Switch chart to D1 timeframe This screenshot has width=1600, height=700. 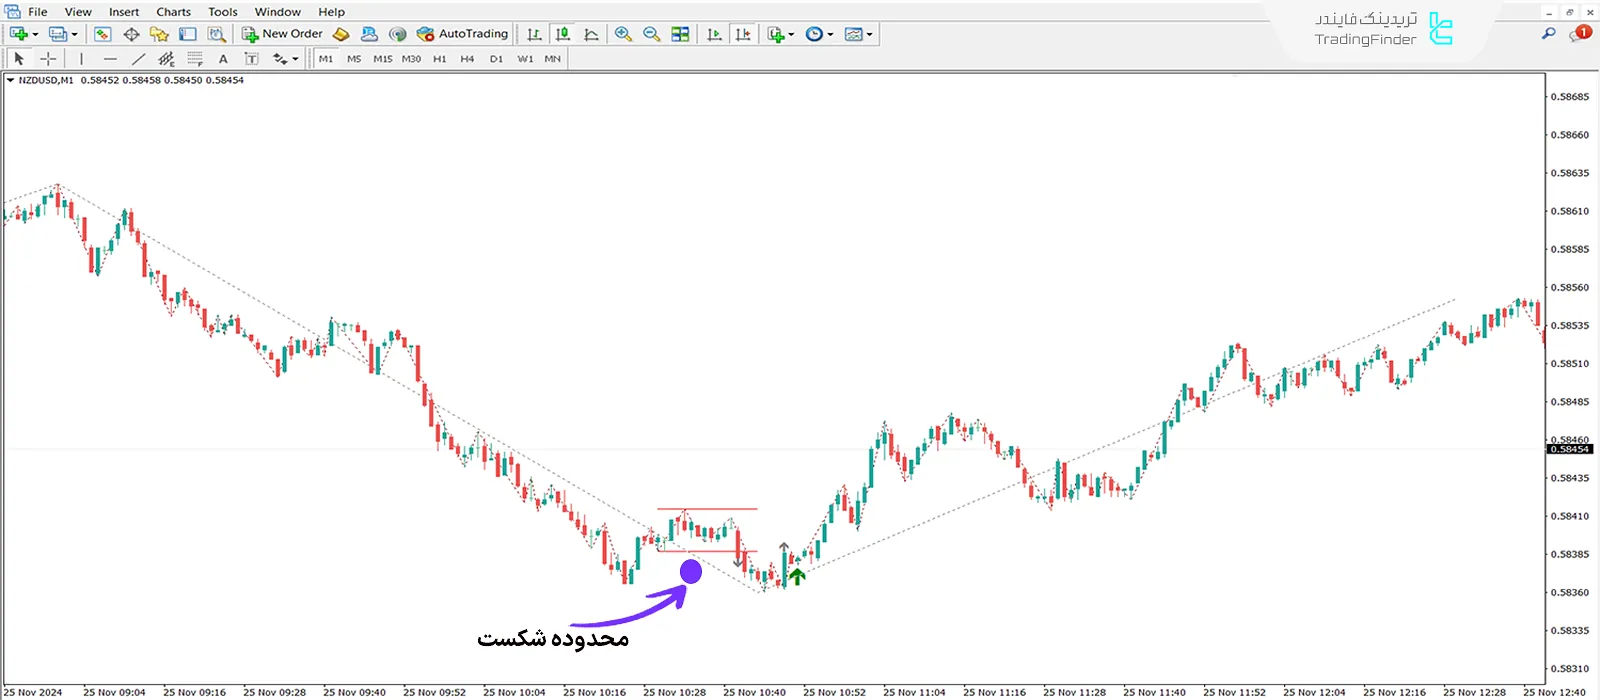[496, 59]
